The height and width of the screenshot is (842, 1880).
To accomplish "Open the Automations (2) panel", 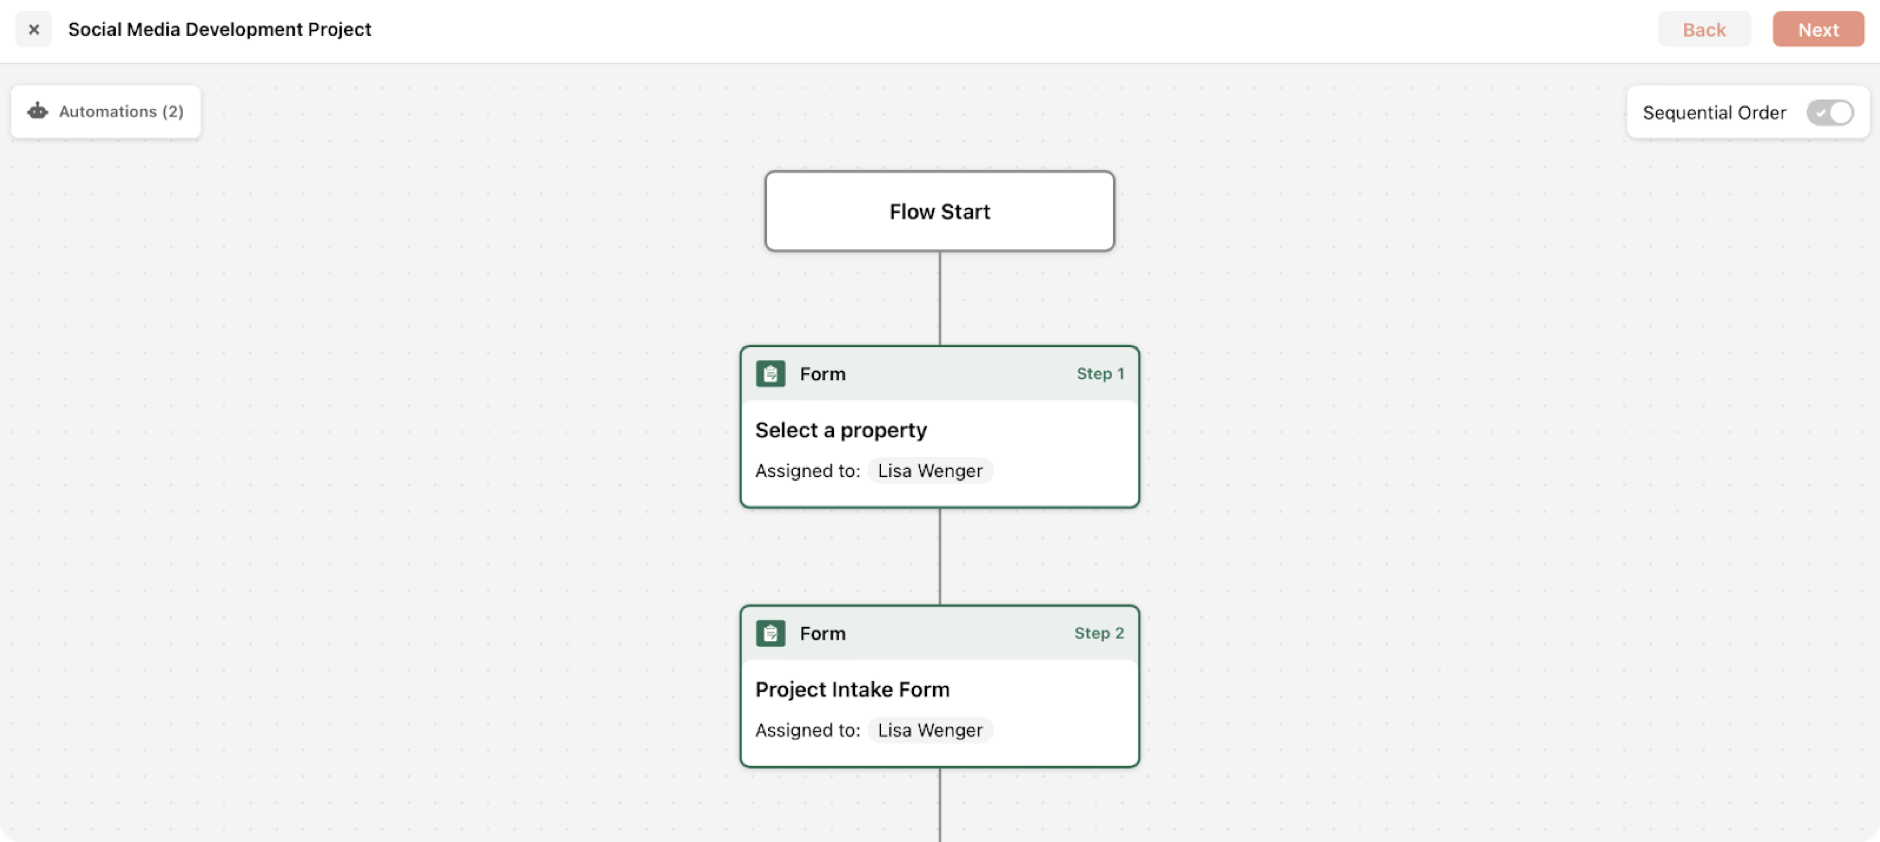I will (x=106, y=111).
